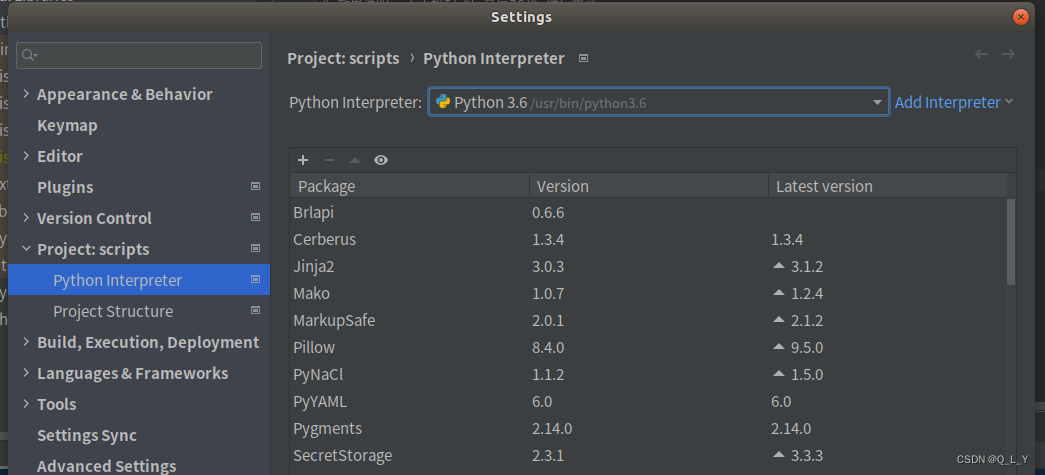Toggle the show early releases eye icon
This screenshot has width=1045, height=475.
(381, 160)
